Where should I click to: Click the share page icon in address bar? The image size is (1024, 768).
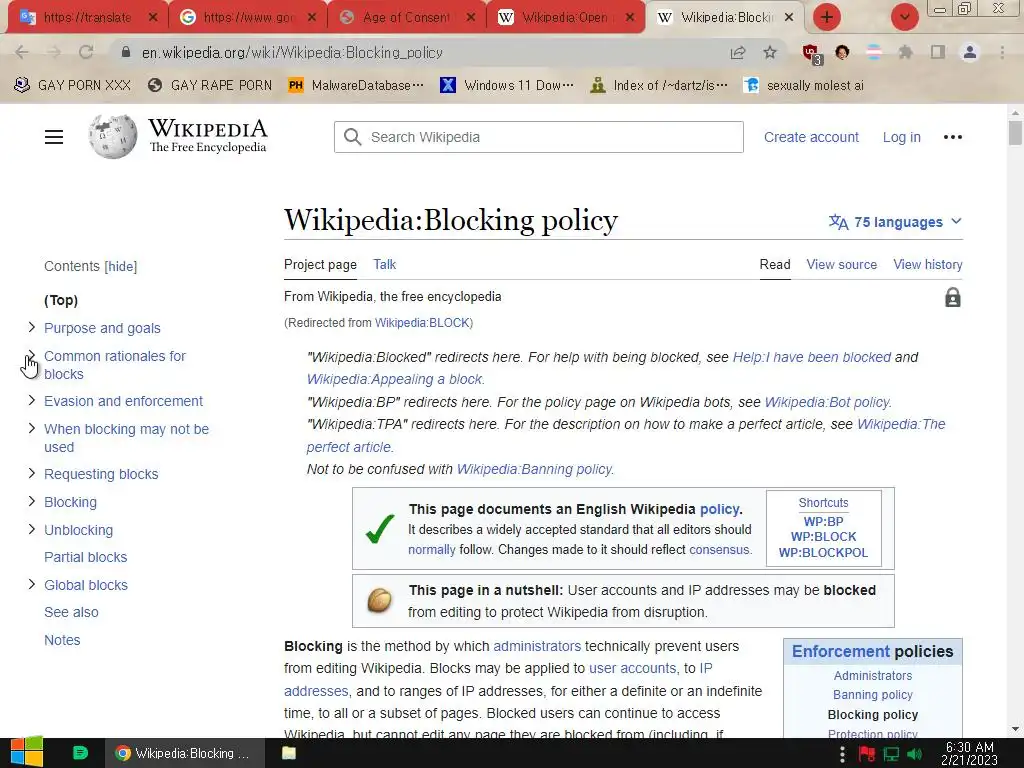(x=738, y=52)
